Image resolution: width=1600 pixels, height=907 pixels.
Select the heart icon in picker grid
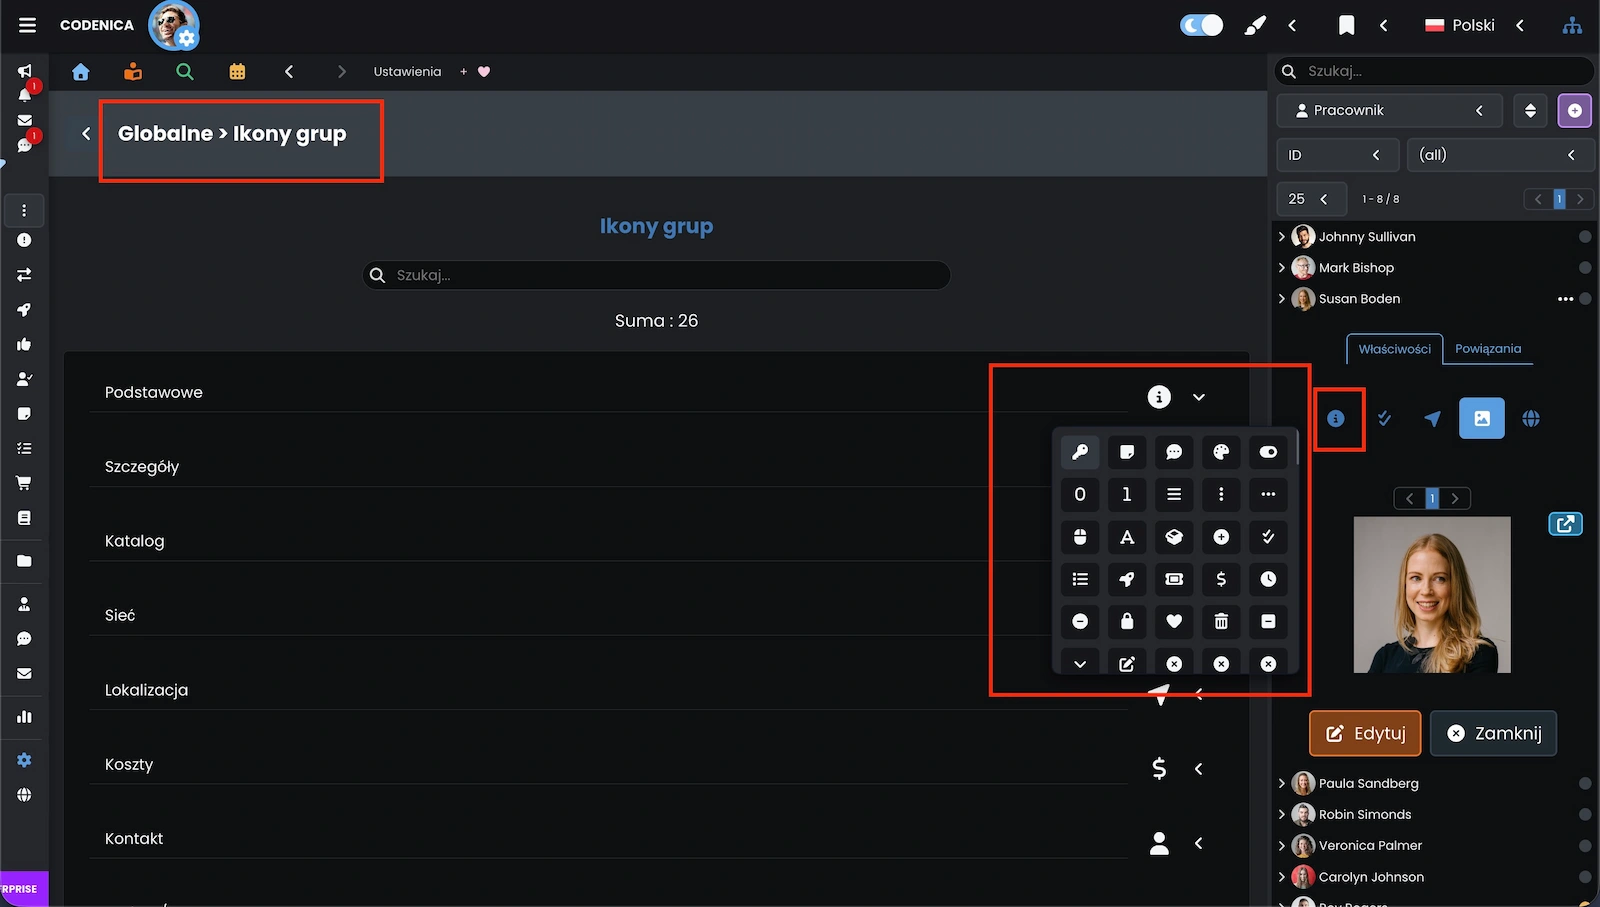pyautogui.click(x=1174, y=621)
